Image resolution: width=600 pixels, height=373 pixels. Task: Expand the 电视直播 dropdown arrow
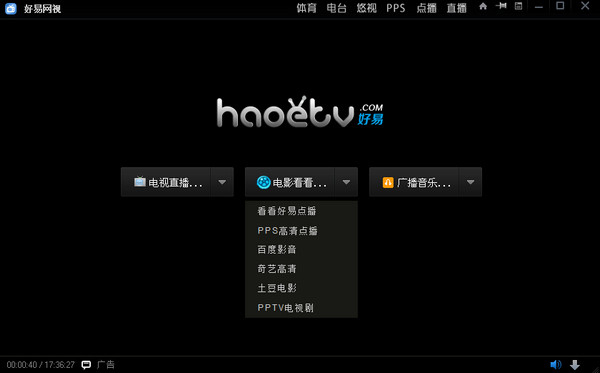(x=222, y=182)
